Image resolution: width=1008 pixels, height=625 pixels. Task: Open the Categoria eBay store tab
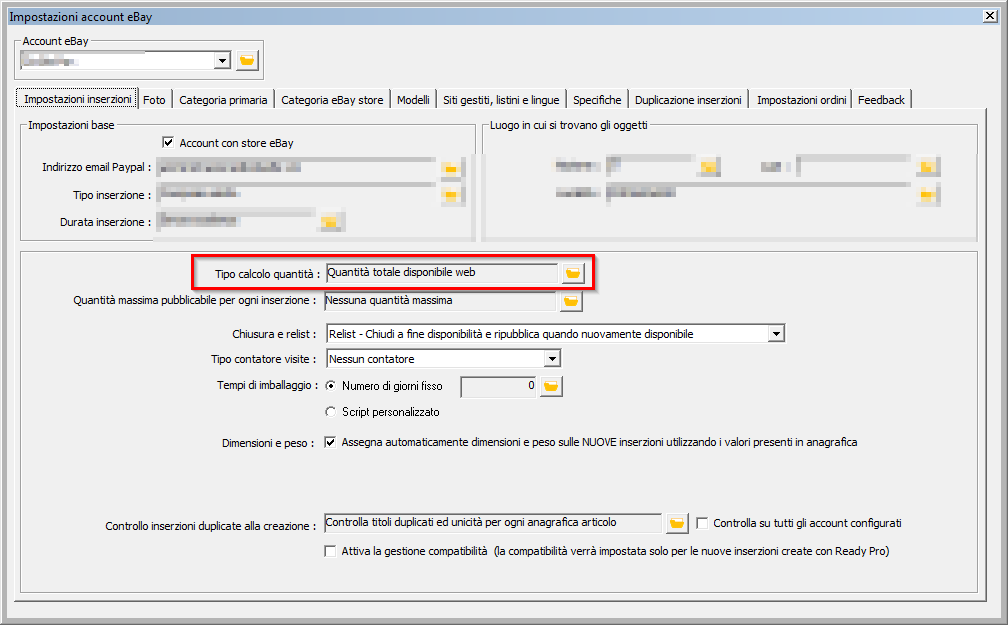point(332,100)
